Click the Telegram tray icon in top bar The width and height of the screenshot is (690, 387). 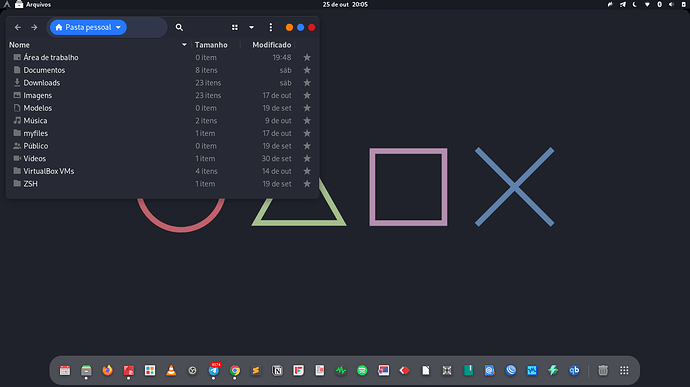(x=622, y=4)
